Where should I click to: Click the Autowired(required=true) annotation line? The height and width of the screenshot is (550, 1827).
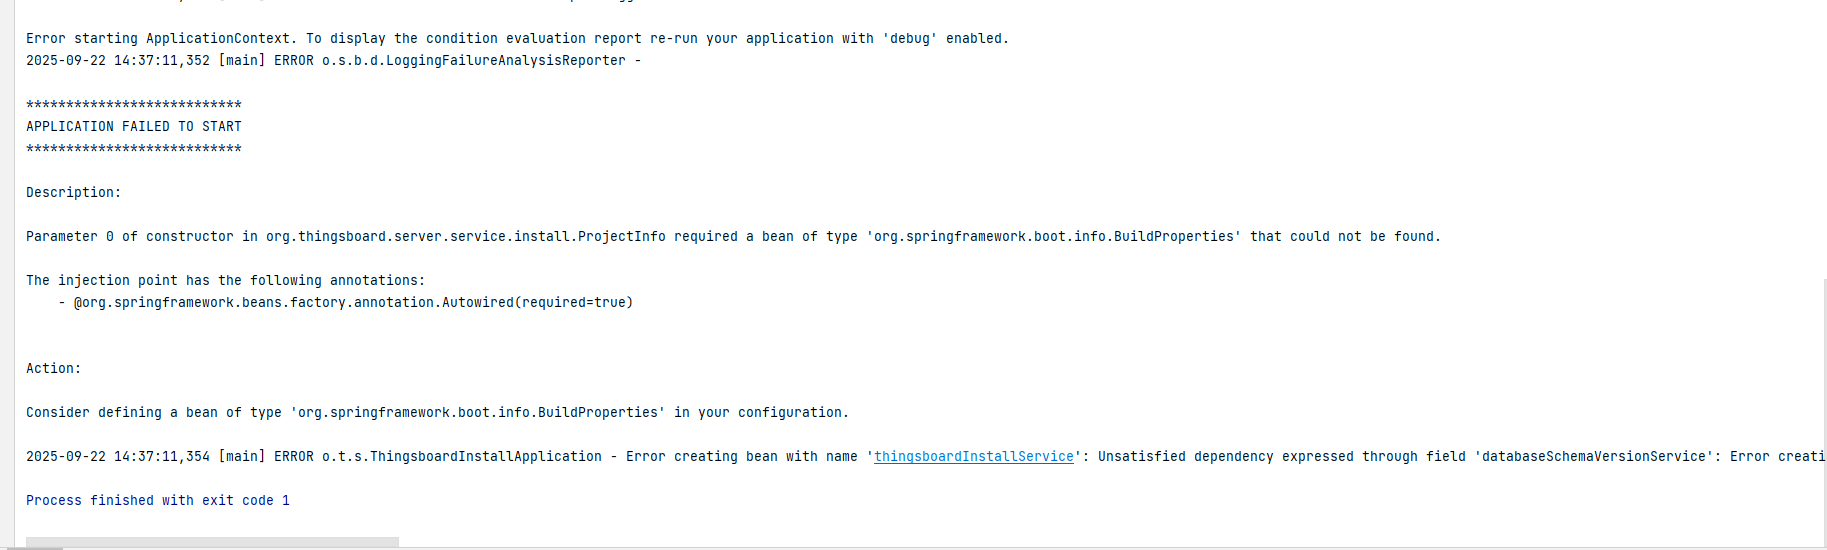pyautogui.click(x=353, y=303)
